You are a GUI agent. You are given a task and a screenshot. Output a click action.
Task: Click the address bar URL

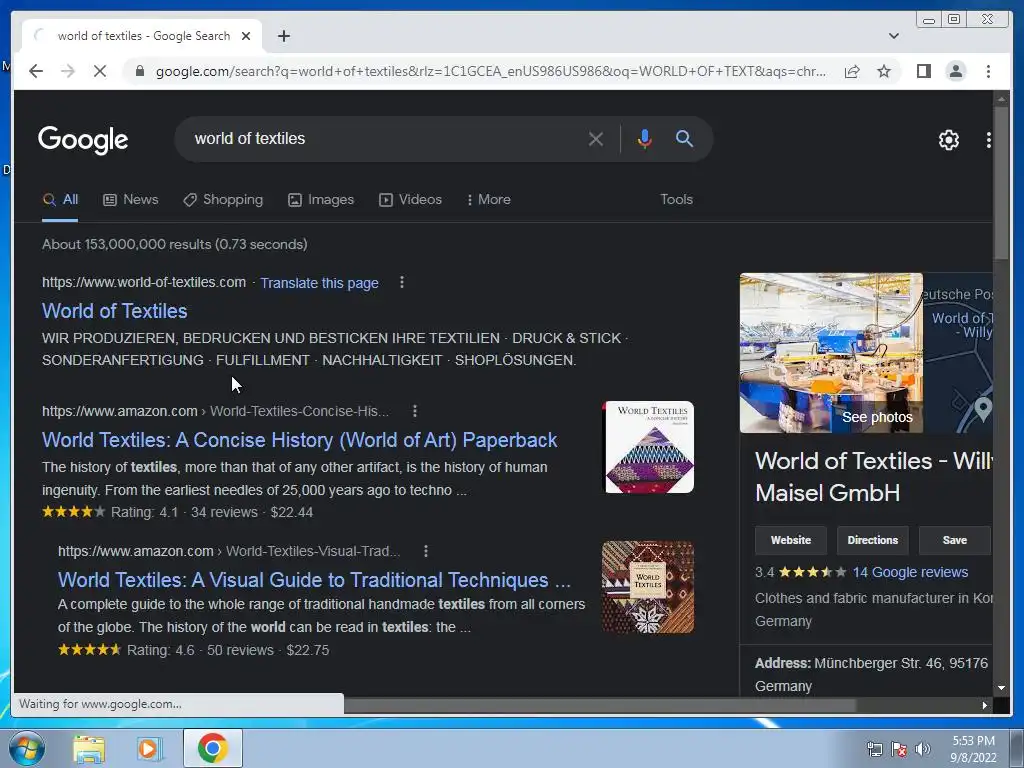coord(490,71)
